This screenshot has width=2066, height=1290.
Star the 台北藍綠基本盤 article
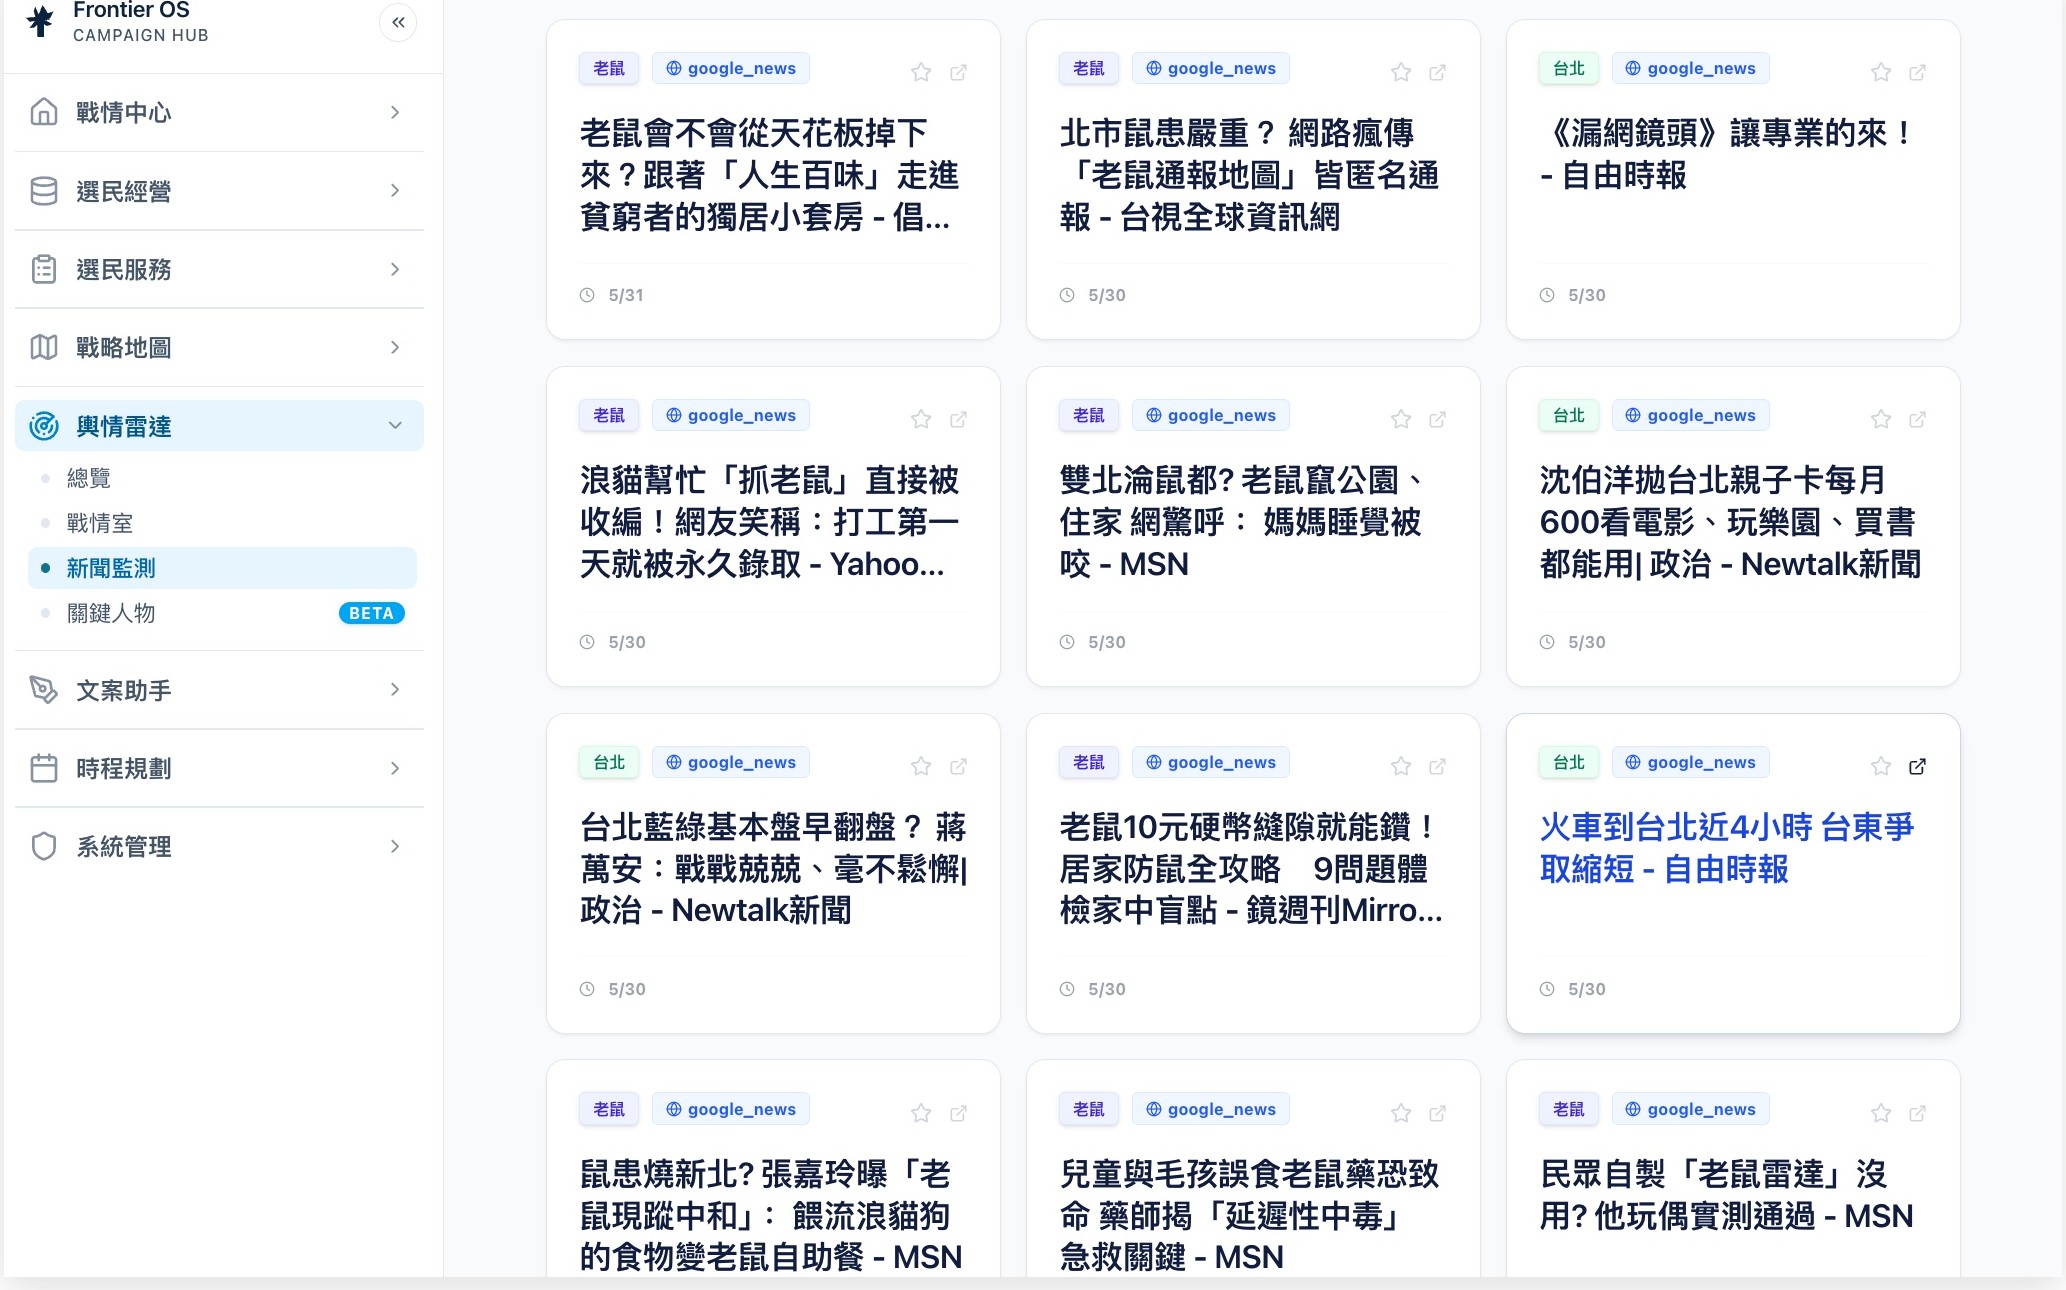click(921, 766)
